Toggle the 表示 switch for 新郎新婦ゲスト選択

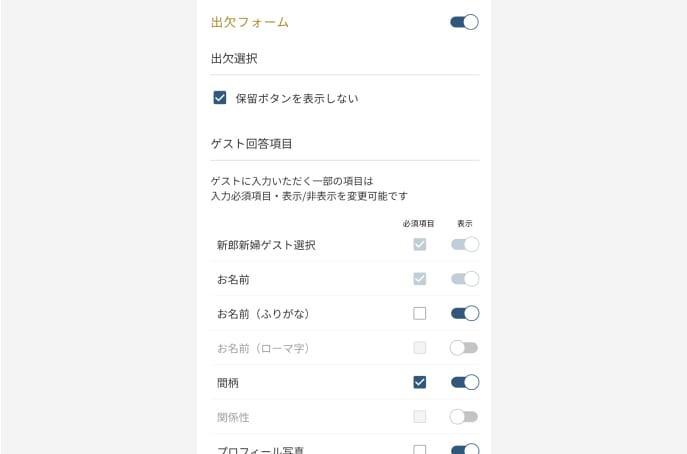(x=464, y=244)
